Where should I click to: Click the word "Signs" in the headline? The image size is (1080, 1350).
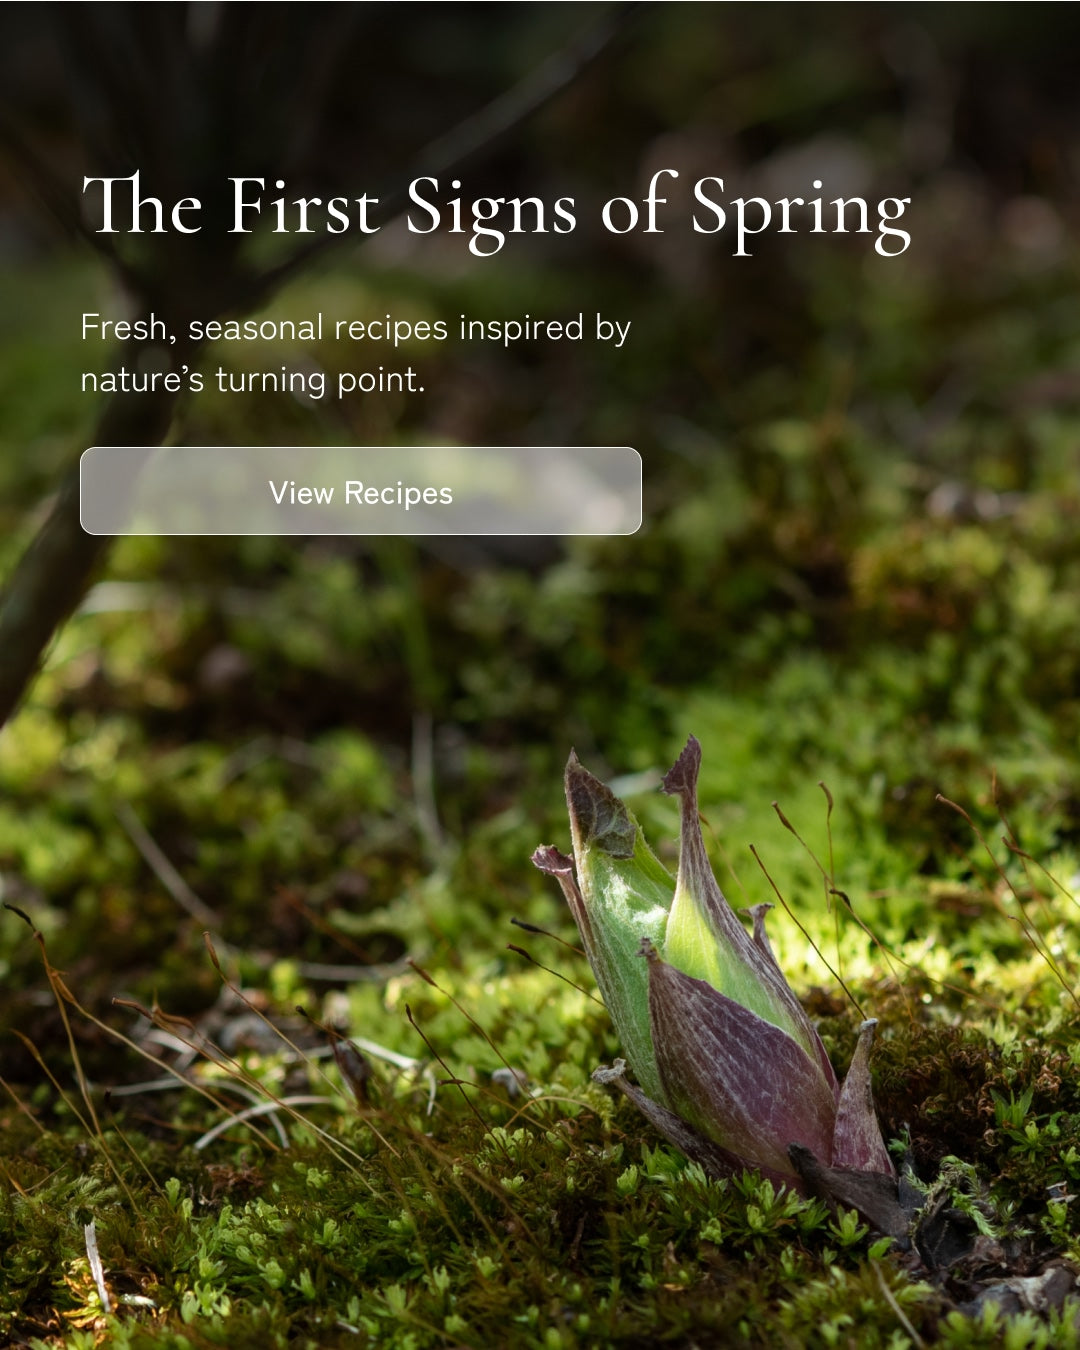(x=491, y=213)
